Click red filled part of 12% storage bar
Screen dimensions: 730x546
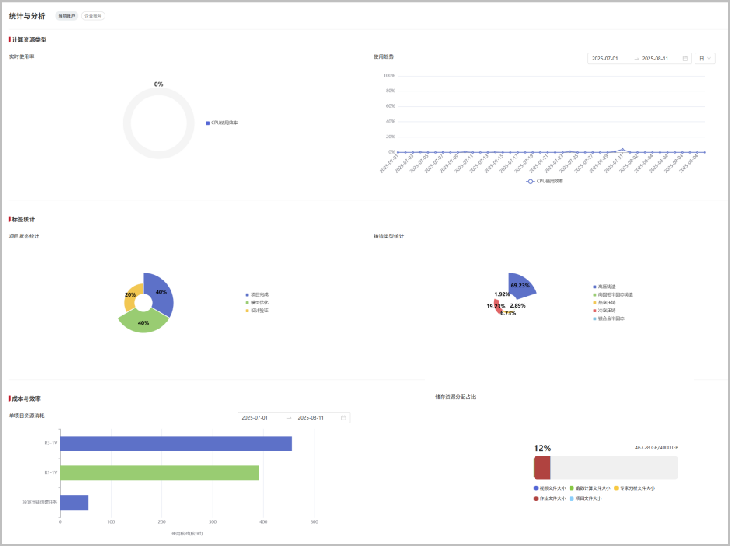click(x=542, y=467)
